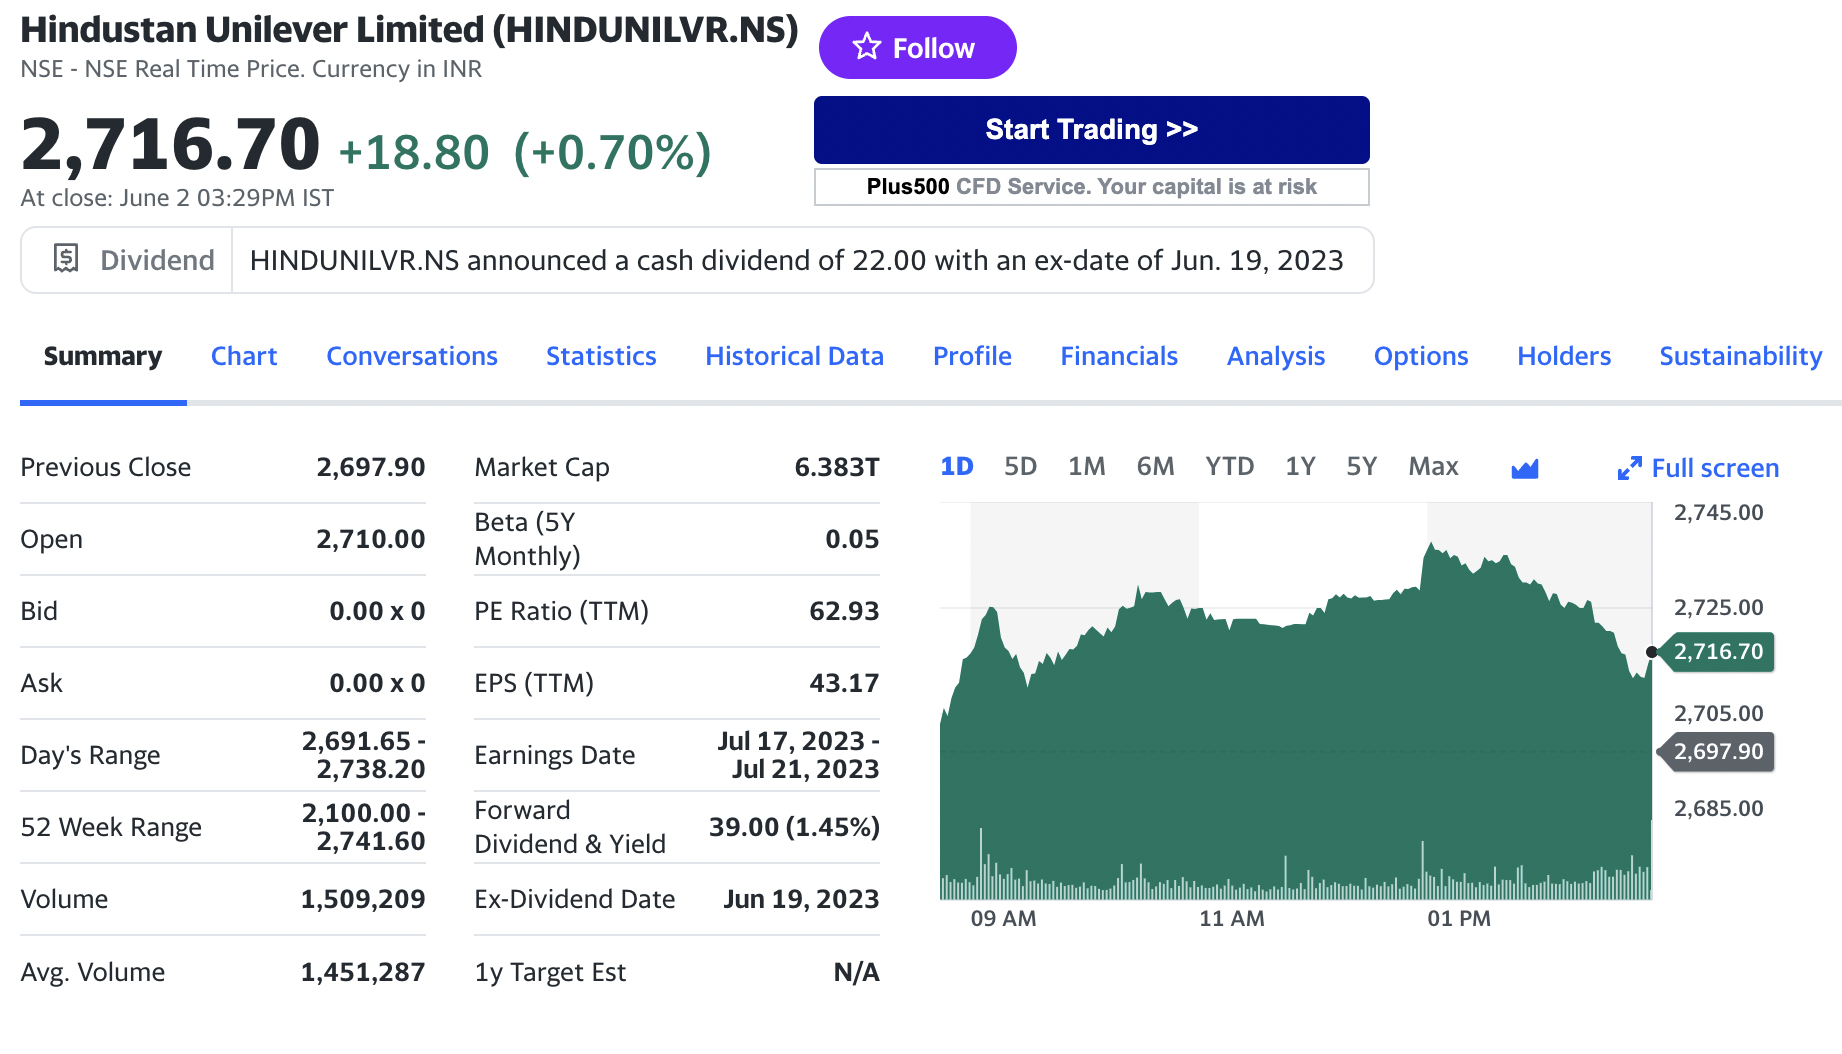This screenshot has width=1842, height=1054.
Task: Open the Statistics tab
Action: point(601,357)
